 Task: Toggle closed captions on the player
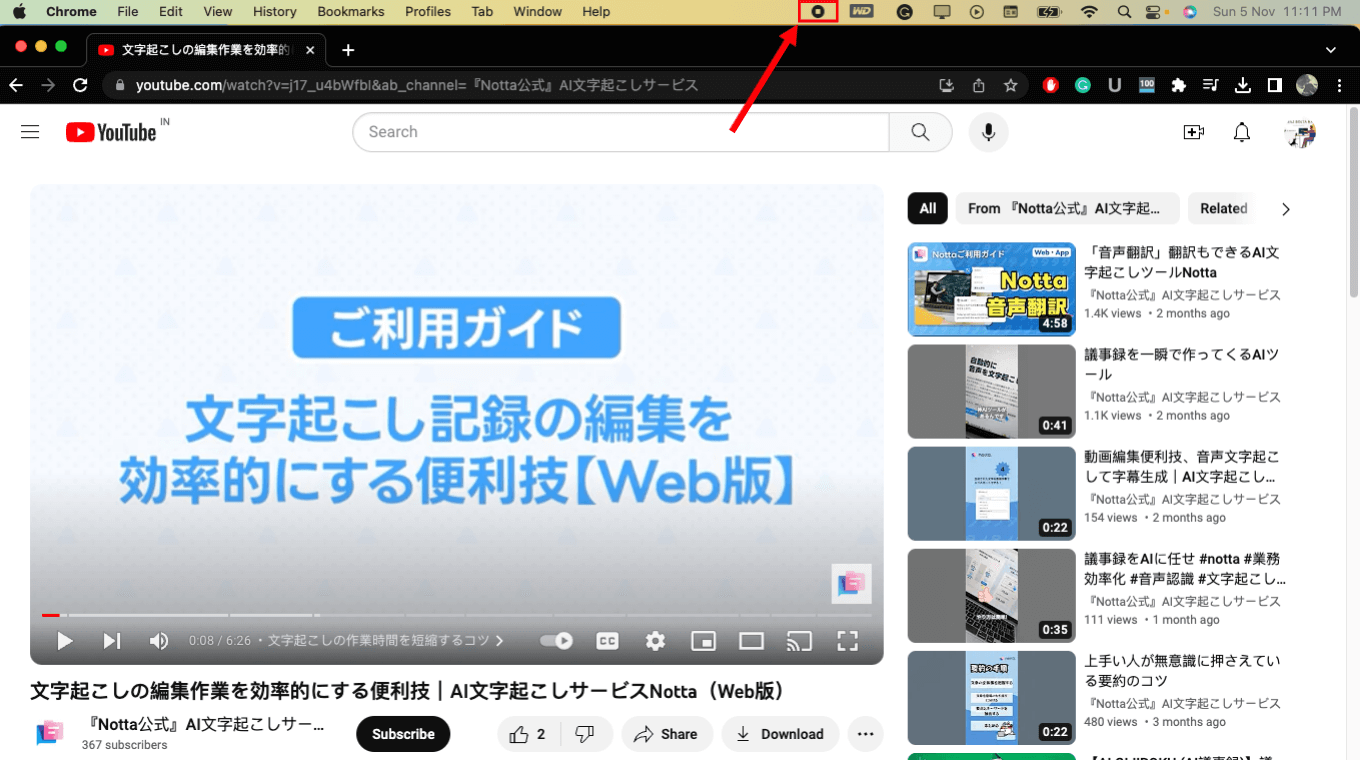[607, 641]
